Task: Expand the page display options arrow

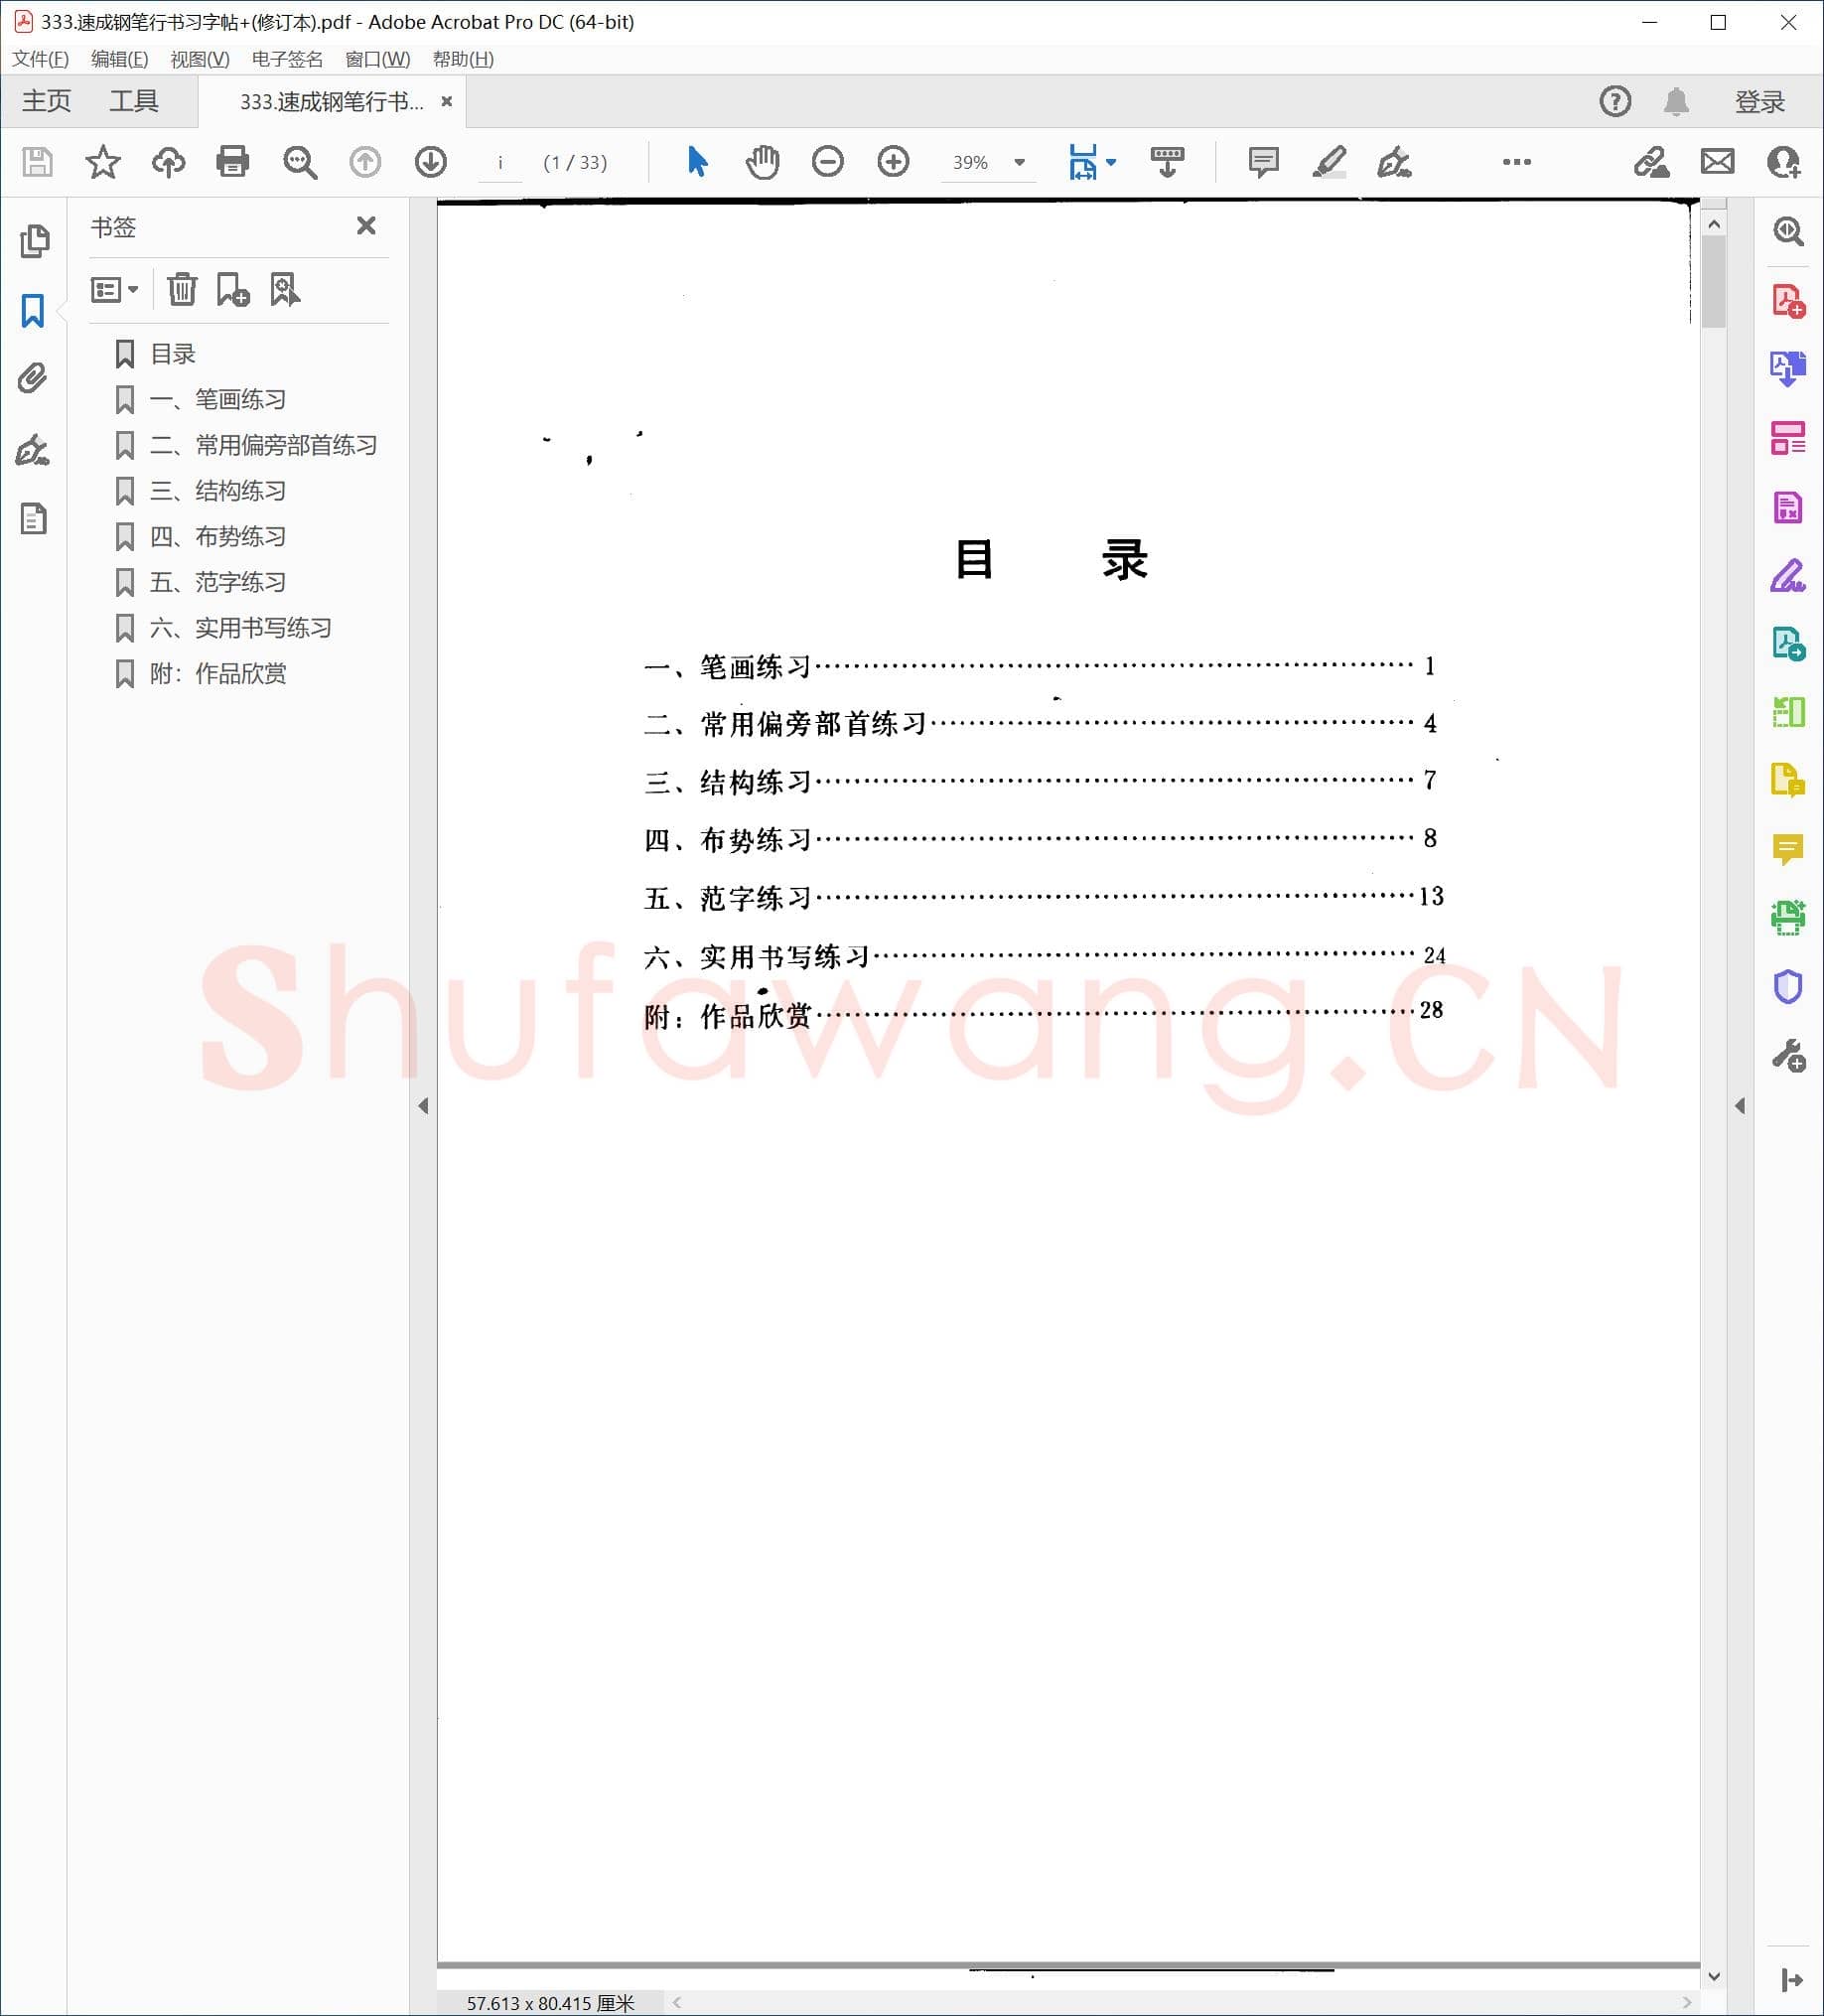Action: click(1112, 161)
